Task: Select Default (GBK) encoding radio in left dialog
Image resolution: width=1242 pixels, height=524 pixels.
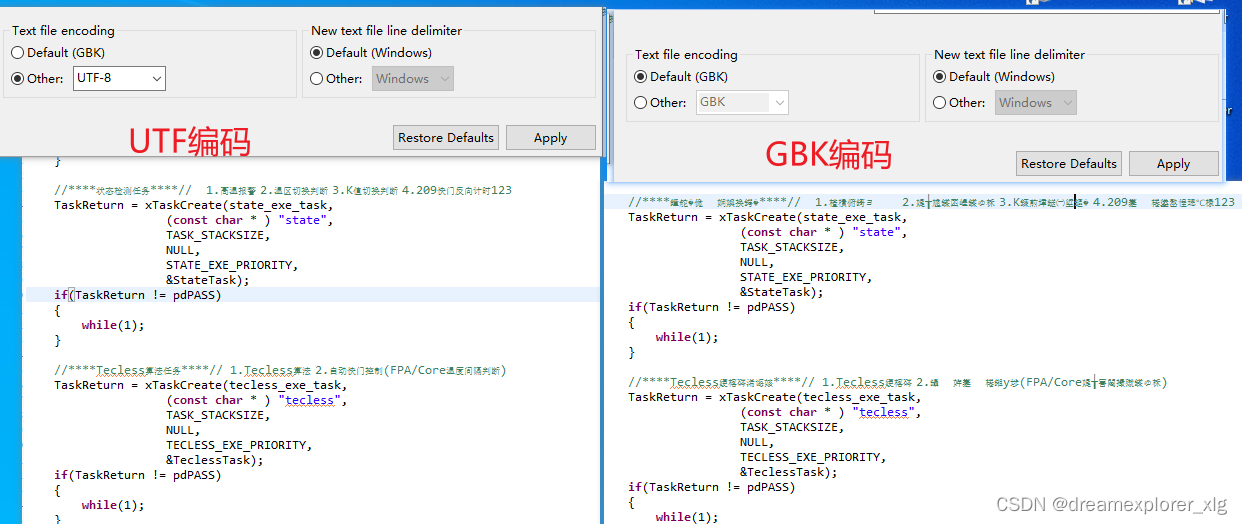Action: coord(18,53)
